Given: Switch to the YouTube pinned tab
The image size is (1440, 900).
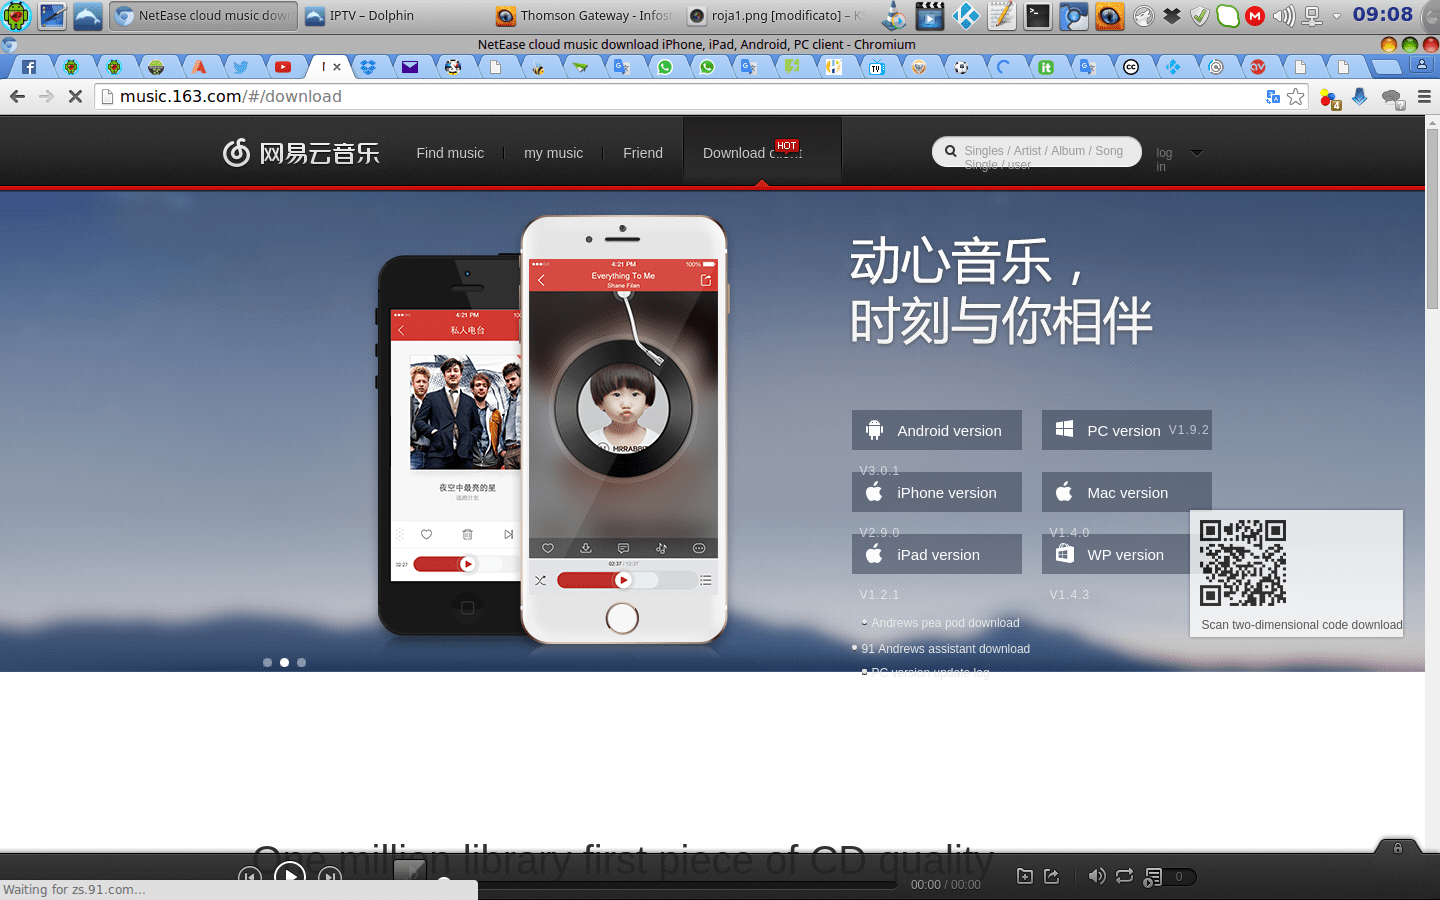Looking at the screenshot, I should 283,67.
